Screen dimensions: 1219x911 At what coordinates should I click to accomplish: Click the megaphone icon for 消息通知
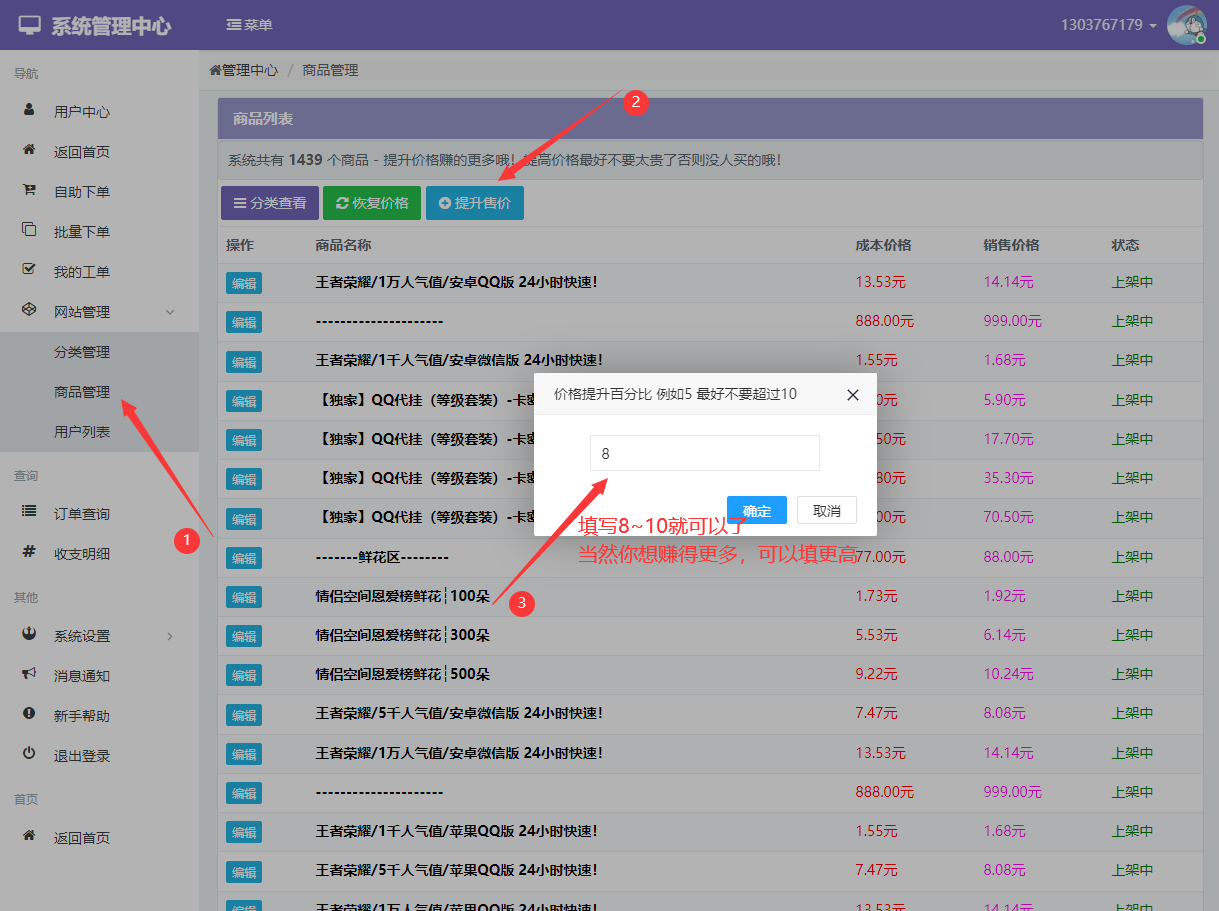(29, 674)
